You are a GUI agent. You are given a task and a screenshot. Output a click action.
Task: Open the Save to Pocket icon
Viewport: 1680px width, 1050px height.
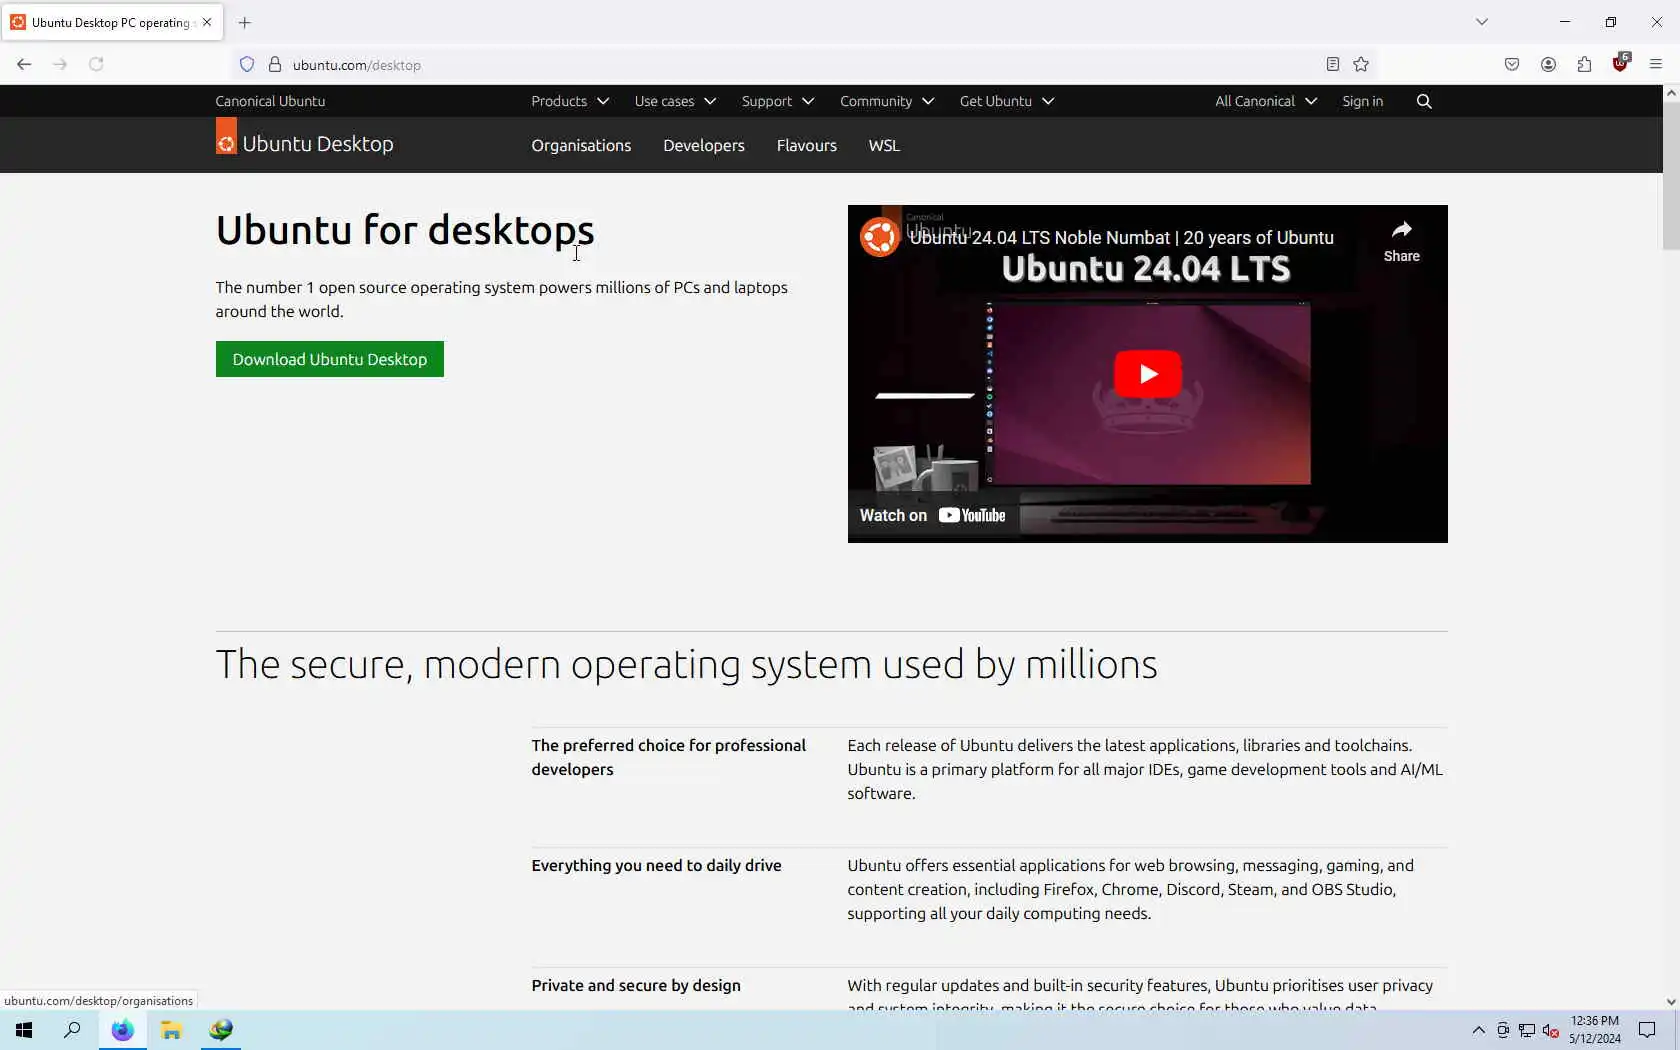pyautogui.click(x=1512, y=65)
